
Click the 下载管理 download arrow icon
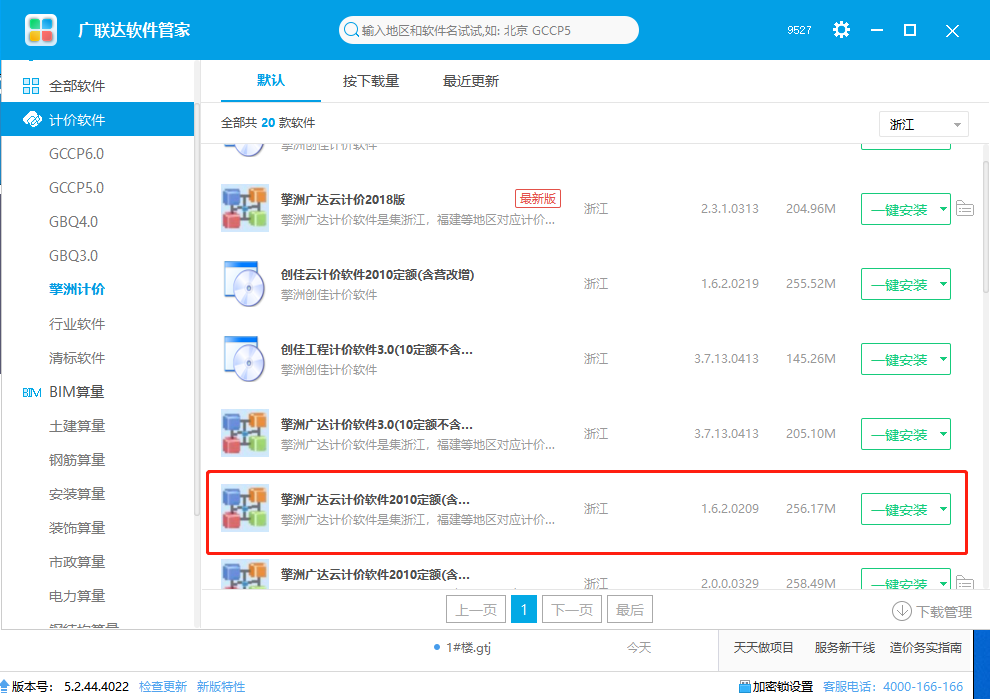[x=902, y=611]
